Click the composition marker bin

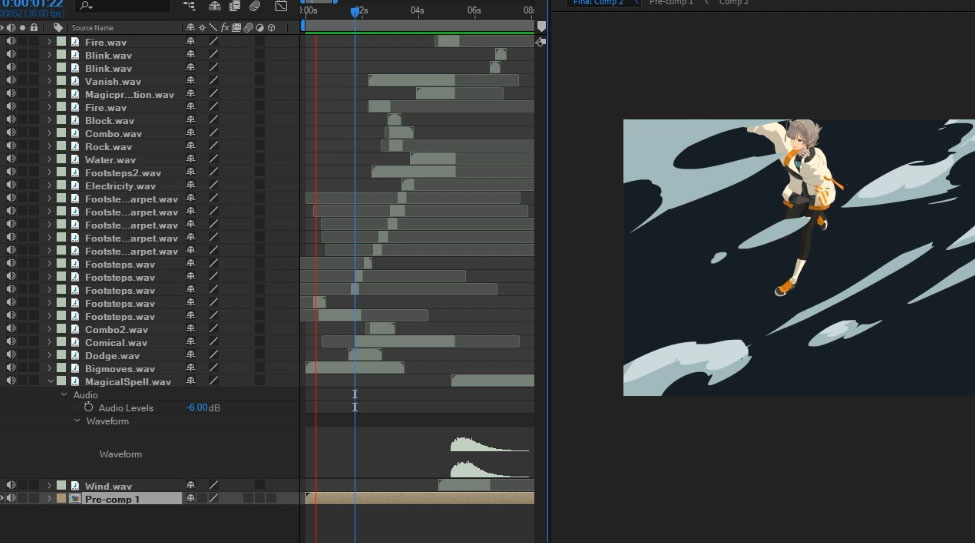[x=541, y=26]
